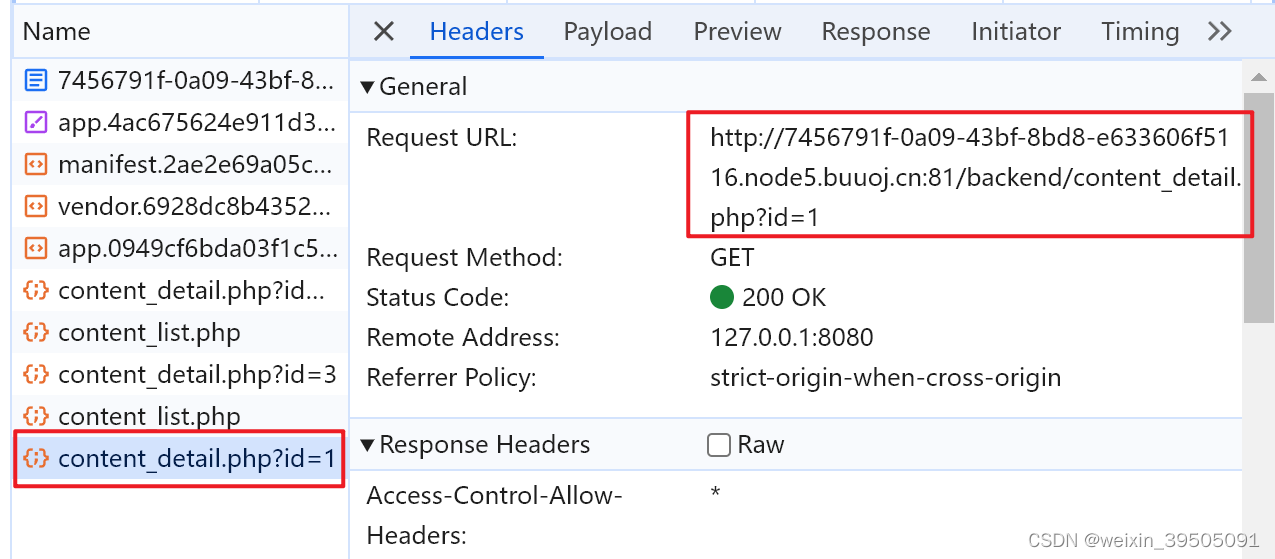The height and width of the screenshot is (559, 1275).
Task: Click the GET request method value
Action: coord(732,258)
